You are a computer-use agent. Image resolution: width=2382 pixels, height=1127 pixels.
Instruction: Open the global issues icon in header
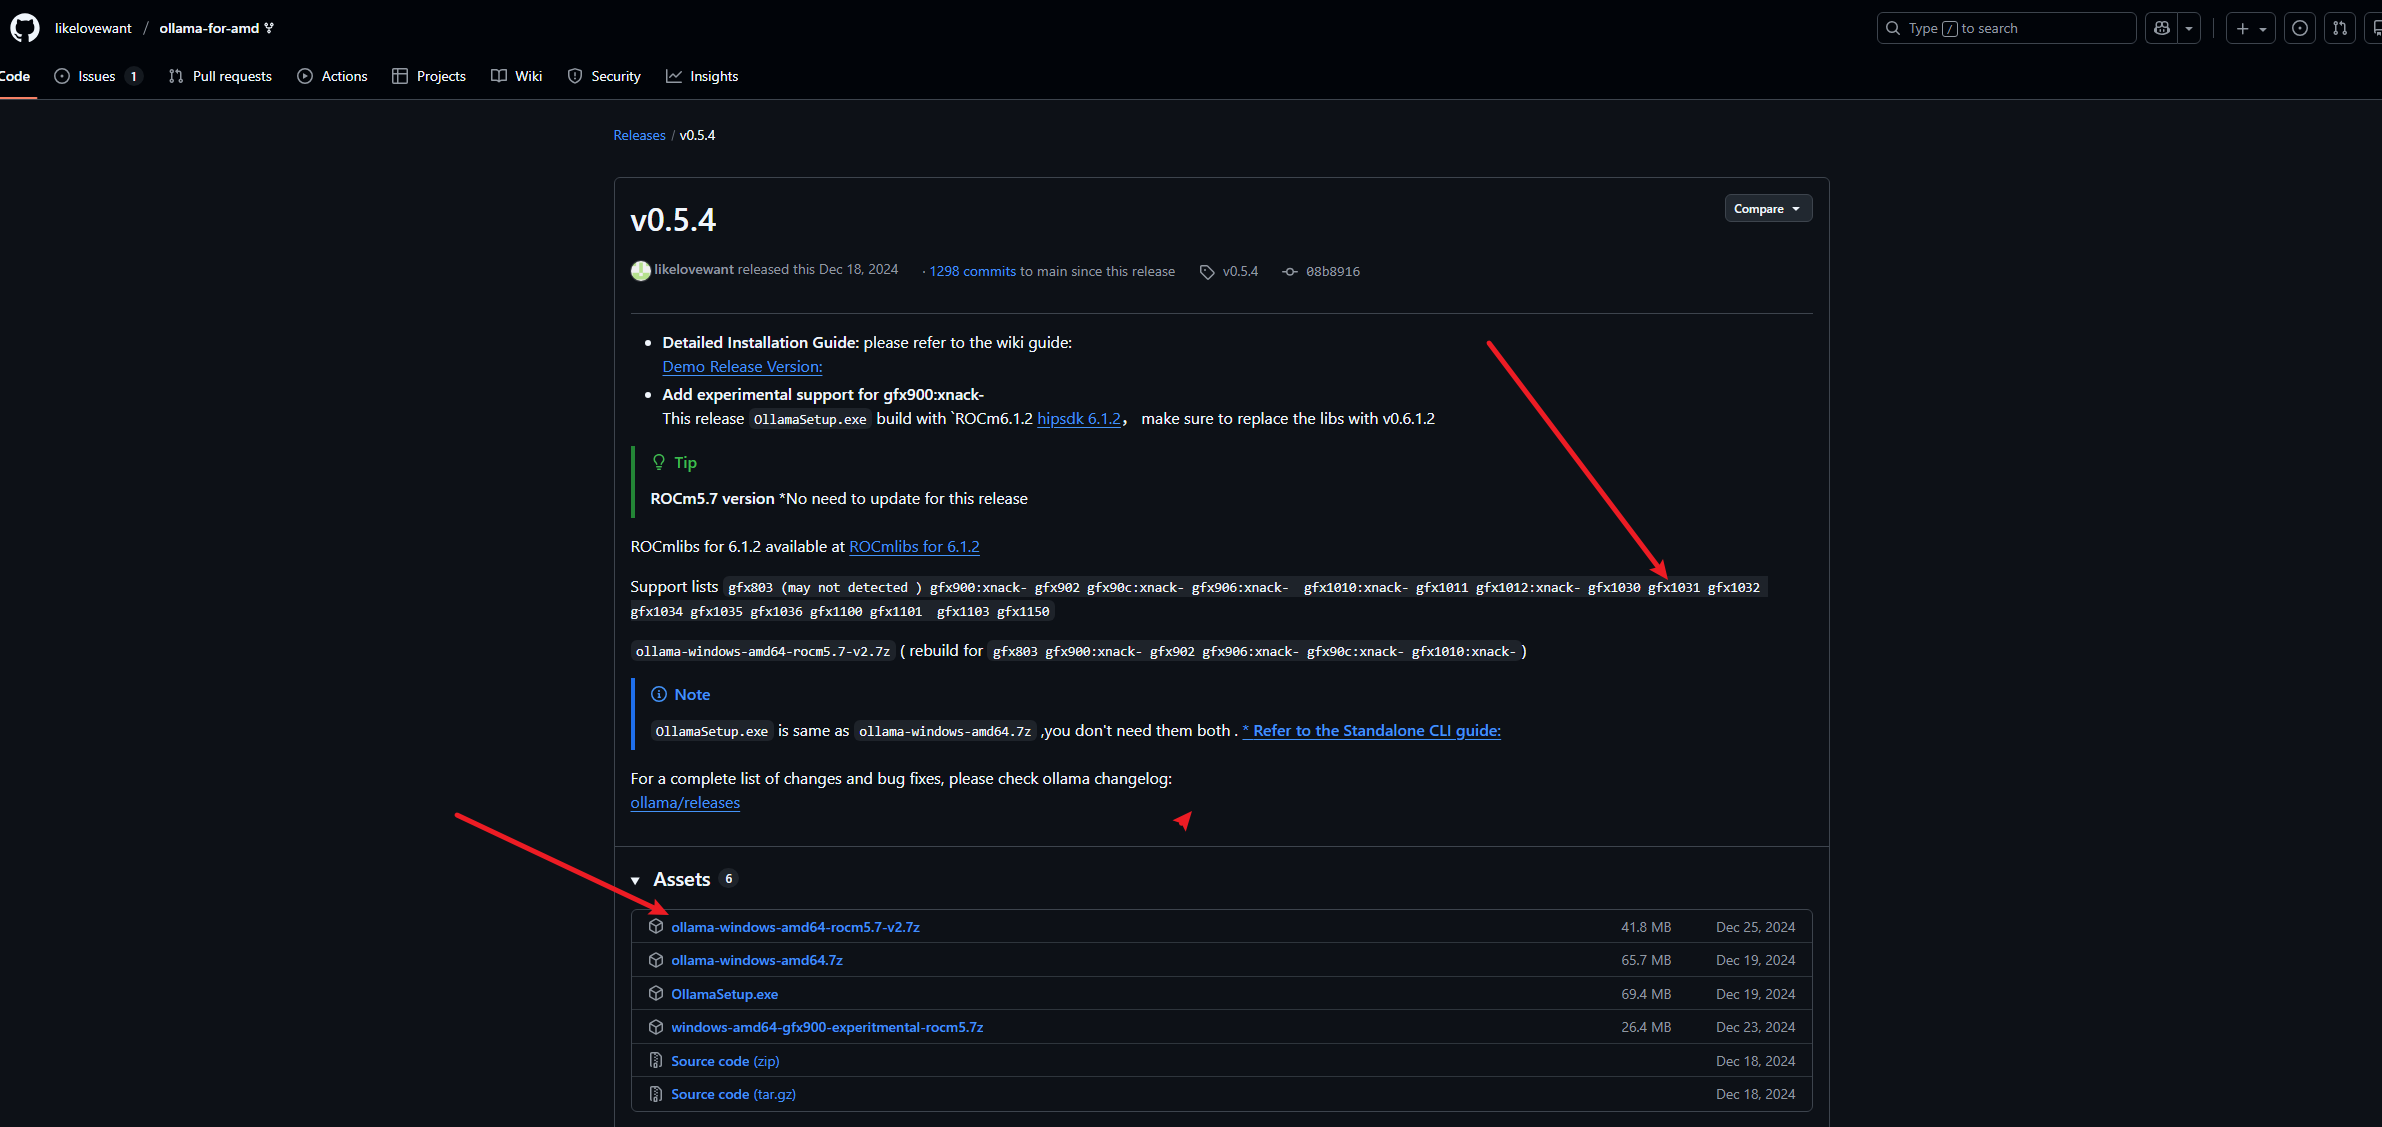[x=2300, y=28]
